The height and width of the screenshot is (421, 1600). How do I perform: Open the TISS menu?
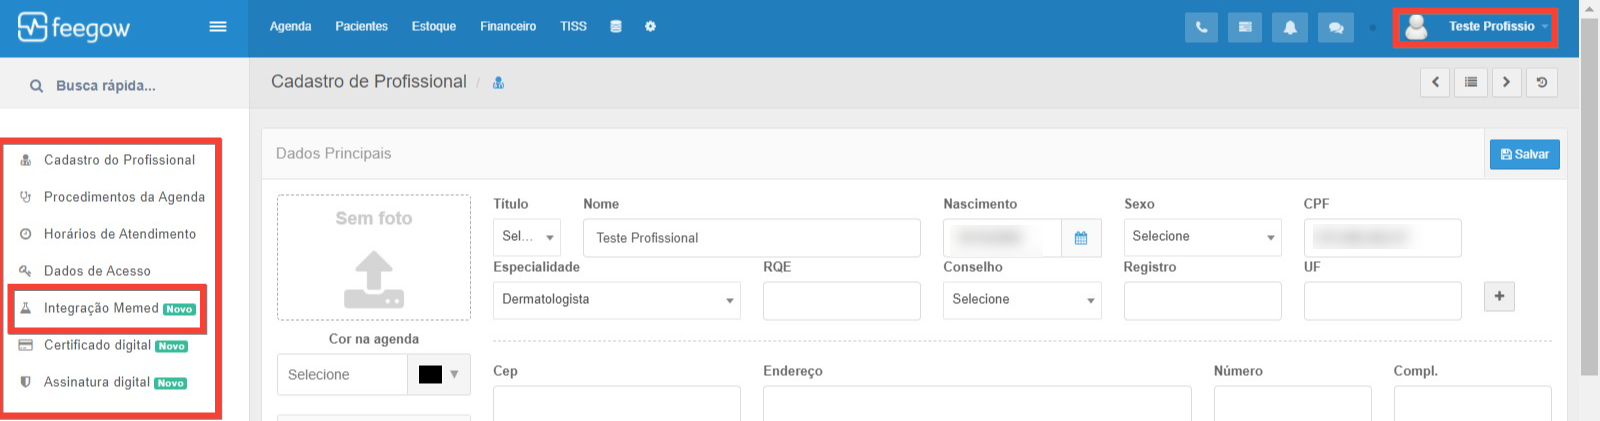tap(573, 27)
